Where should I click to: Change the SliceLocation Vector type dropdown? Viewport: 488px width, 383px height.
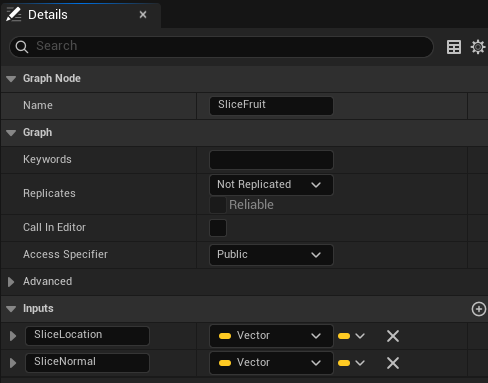point(271,336)
